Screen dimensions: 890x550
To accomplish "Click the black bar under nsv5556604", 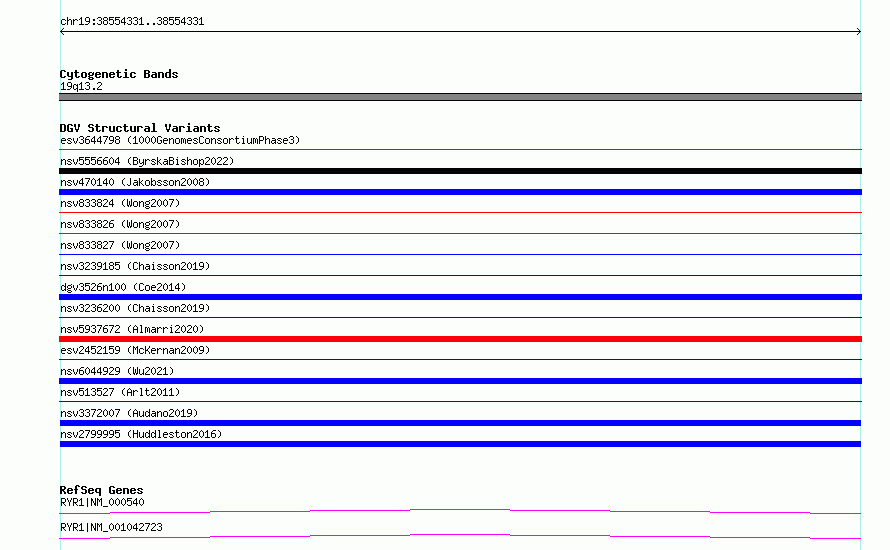I will [460, 171].
